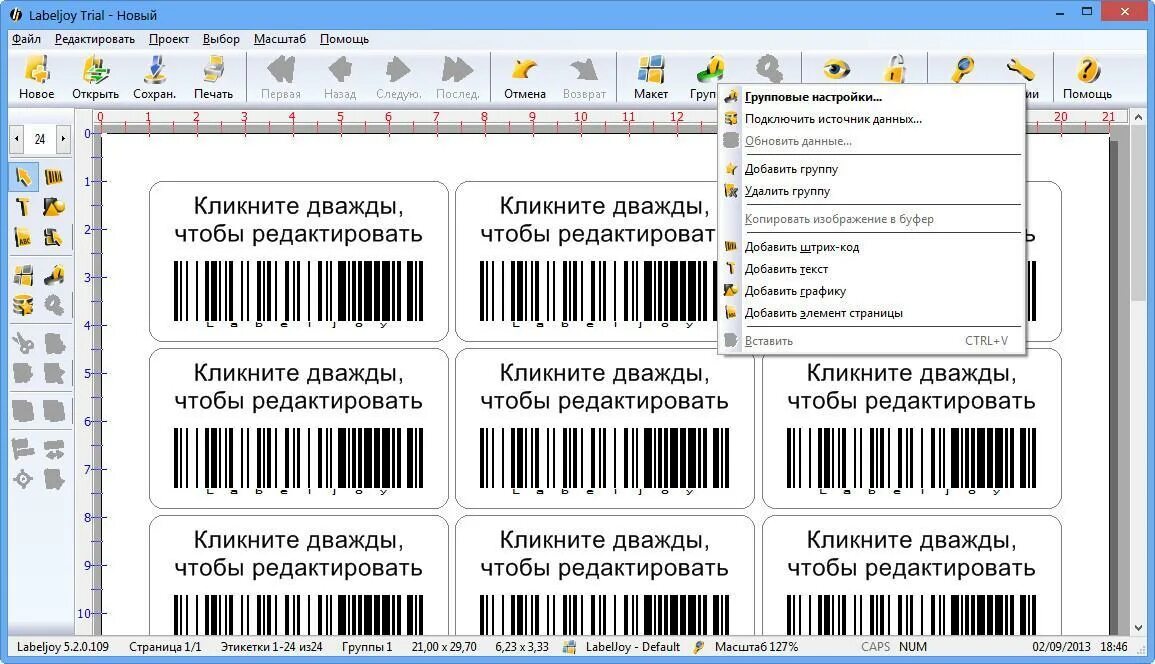
Task: Click the LabelJoy - Default status entry
Action: (633, 647)
